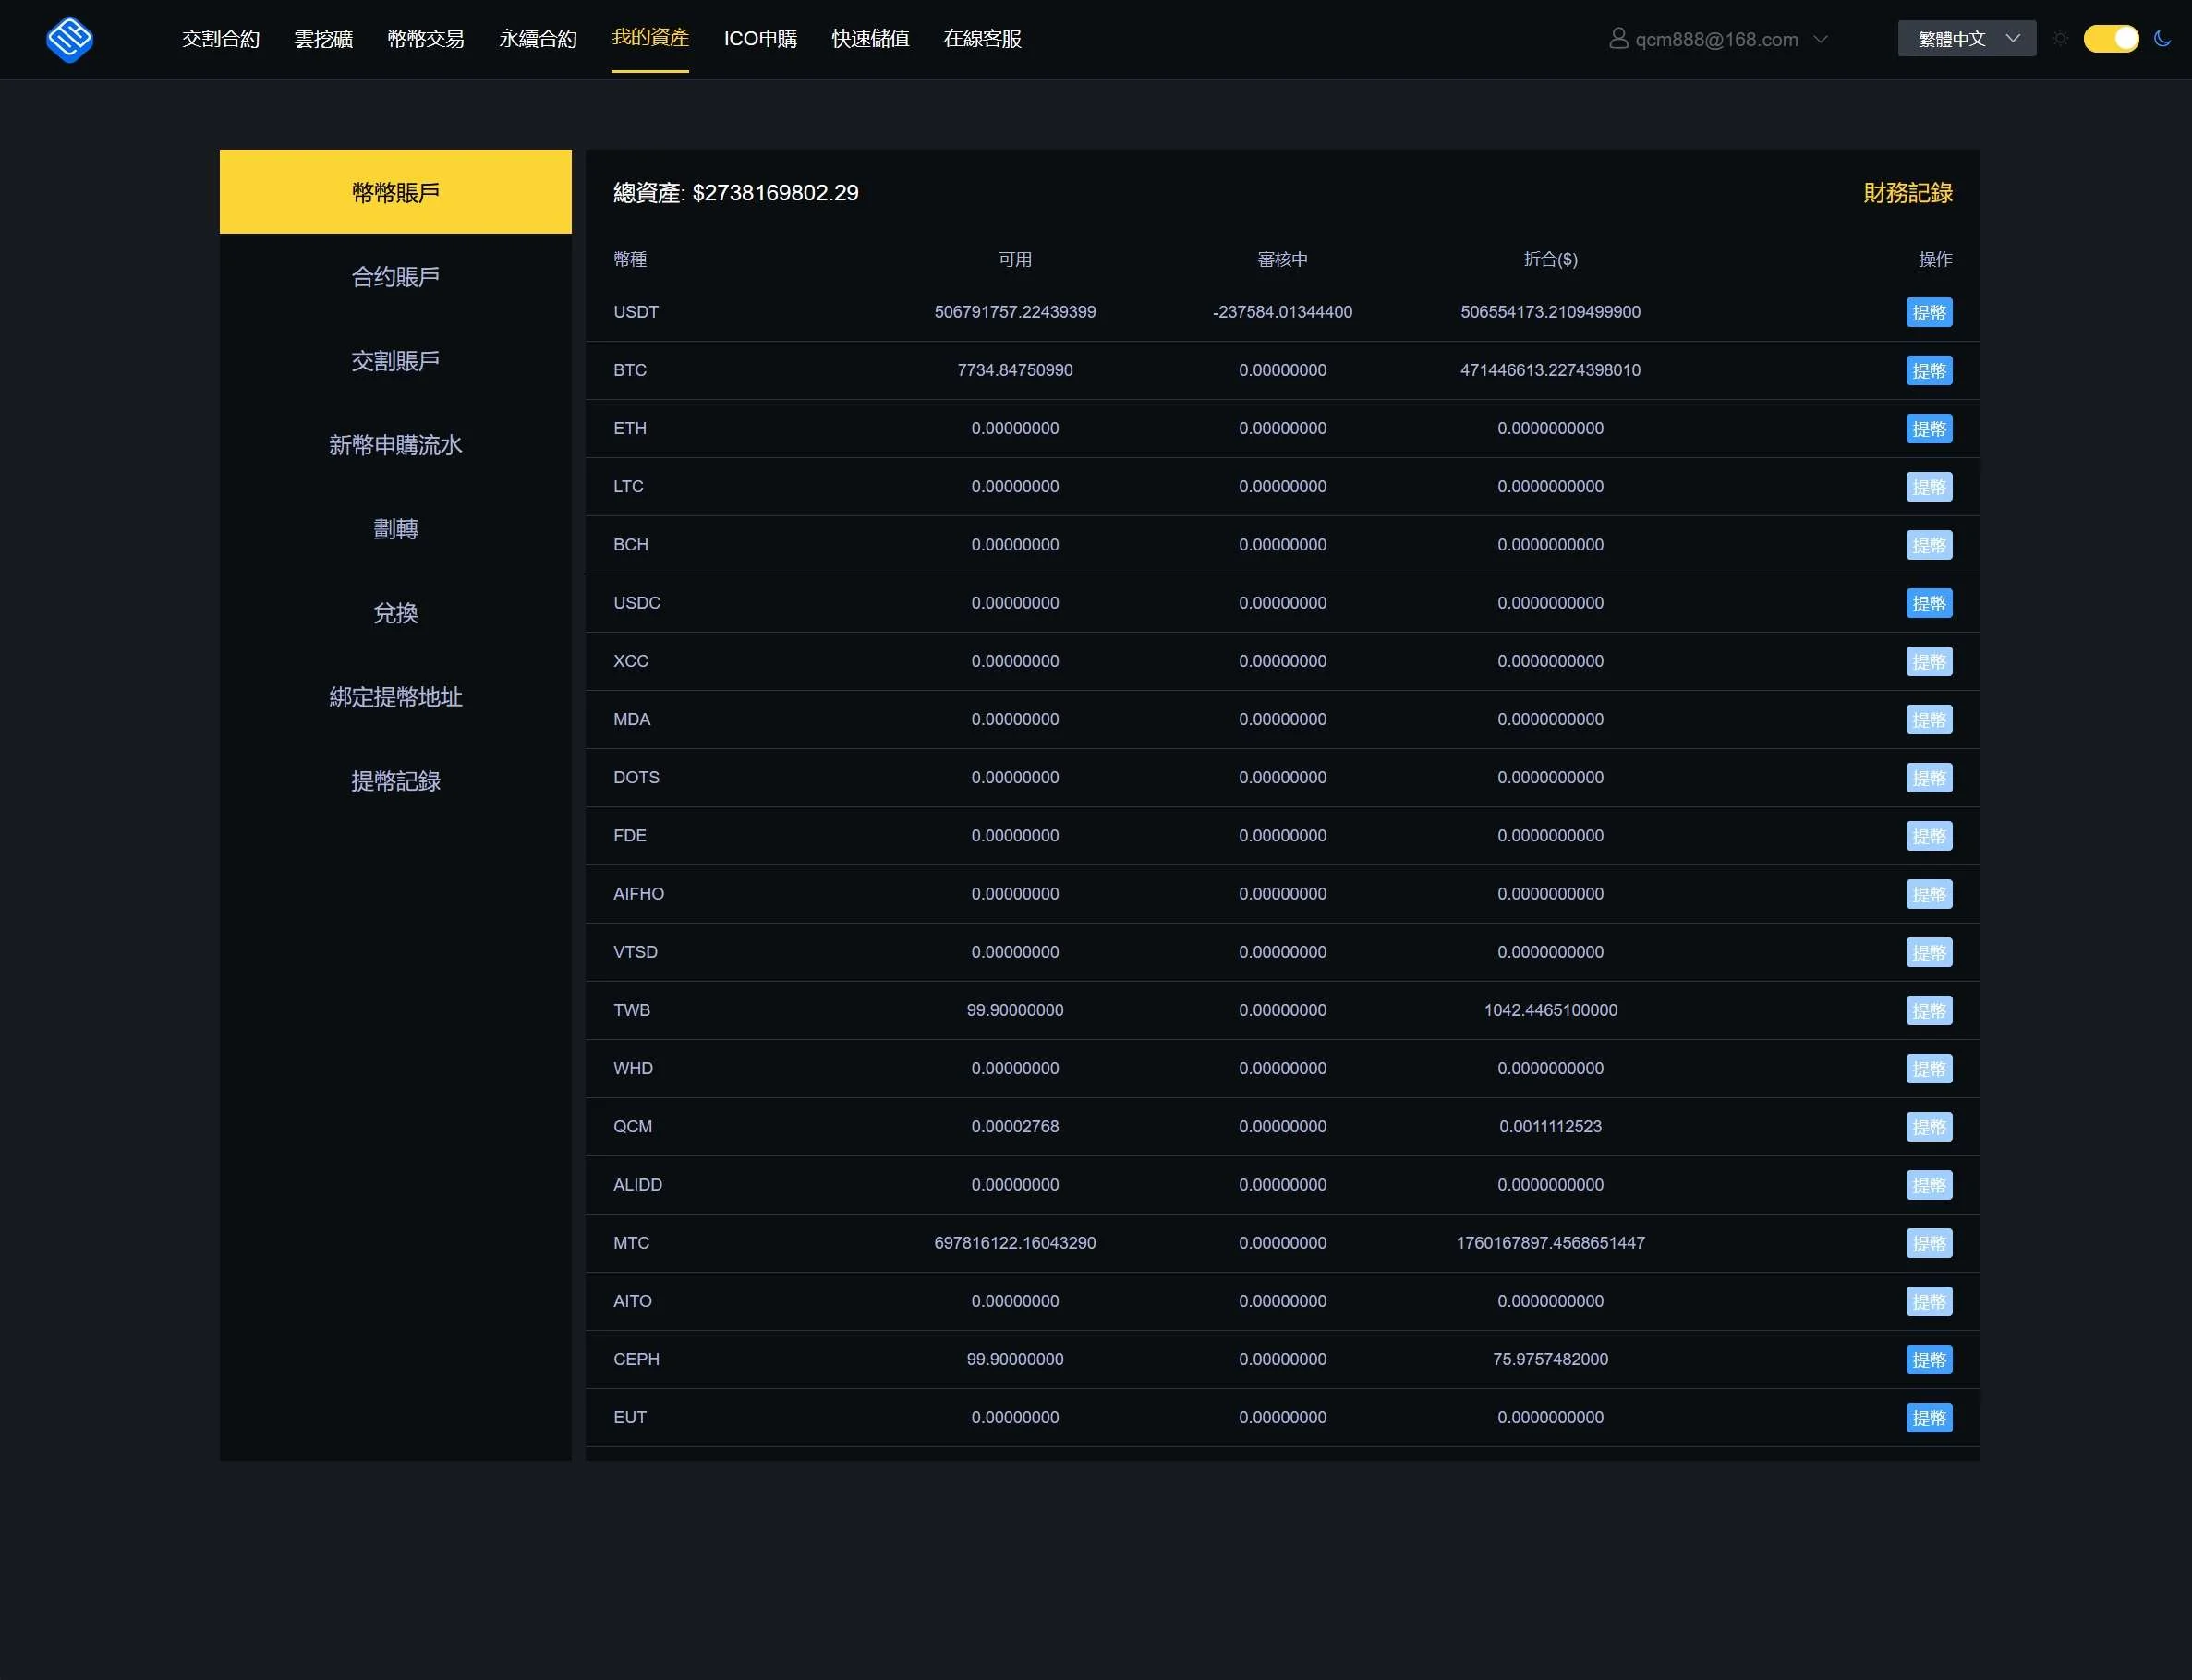Go to ICO申購 in the top nav
Viewport: 2192px width, 1680px height.
[x=760, y=39]
